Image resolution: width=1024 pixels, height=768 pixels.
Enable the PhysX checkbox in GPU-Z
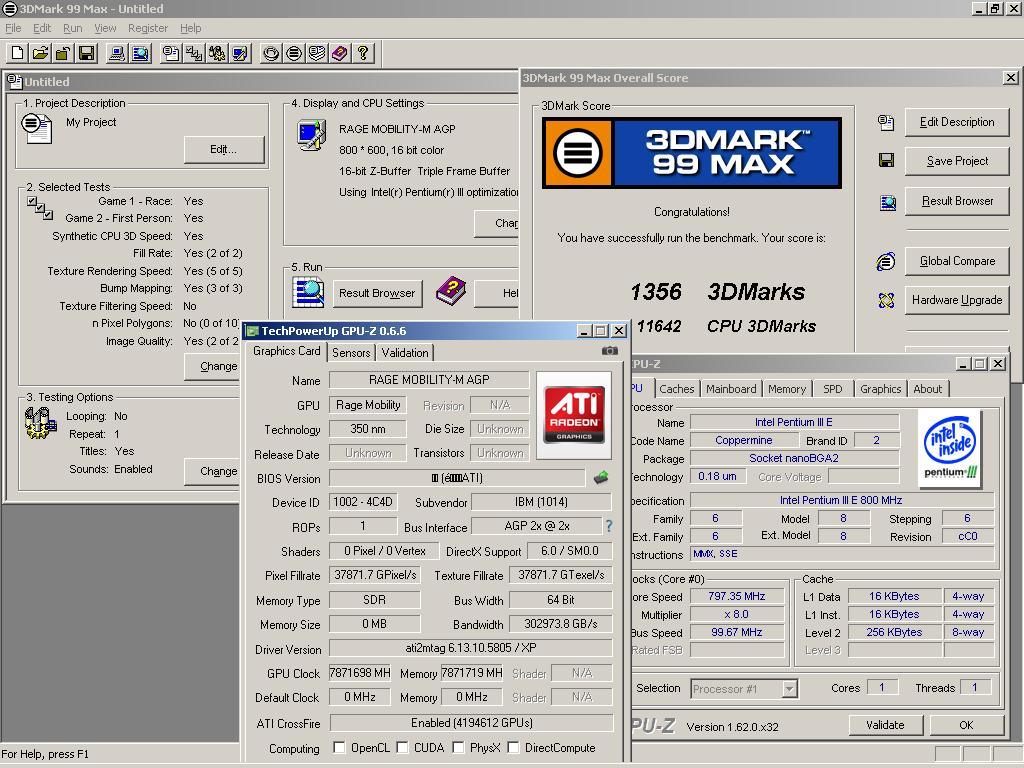(x=458, y=747)
